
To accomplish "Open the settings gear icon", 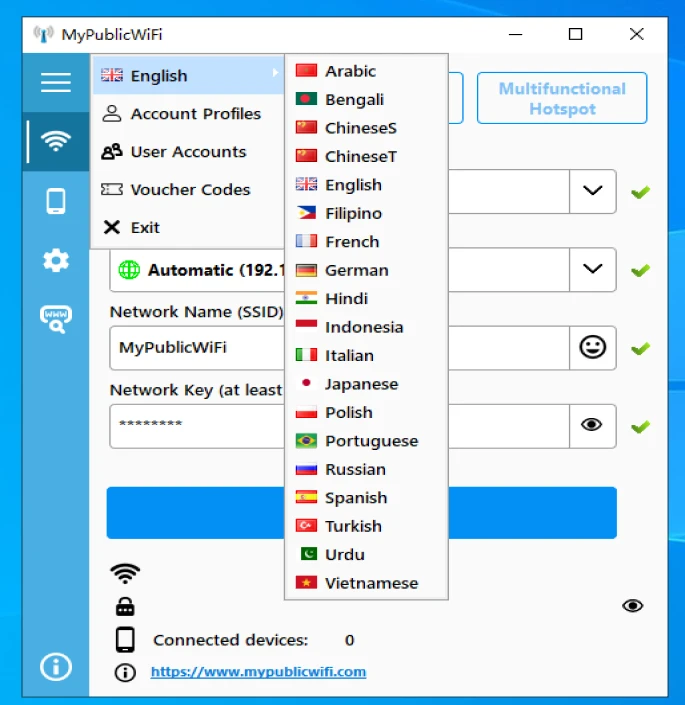I will [x=56, y=261].
